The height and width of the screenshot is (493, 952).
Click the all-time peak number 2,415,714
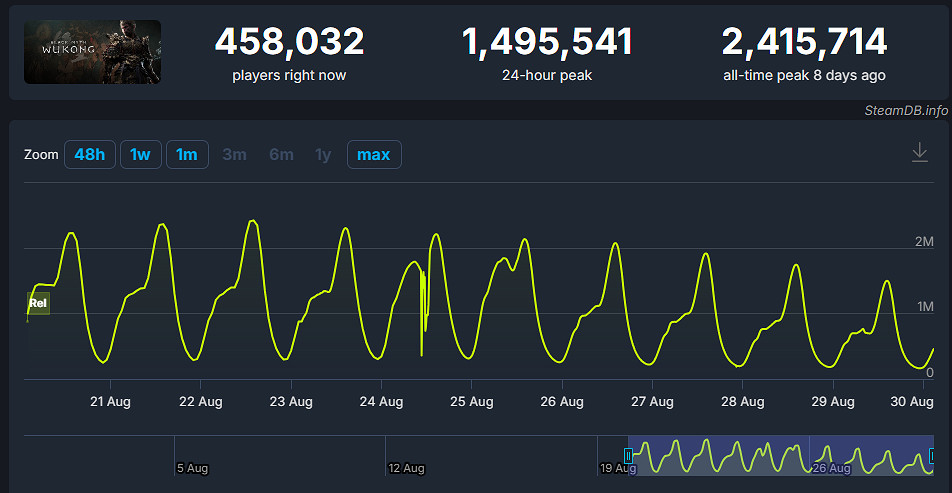804,42
